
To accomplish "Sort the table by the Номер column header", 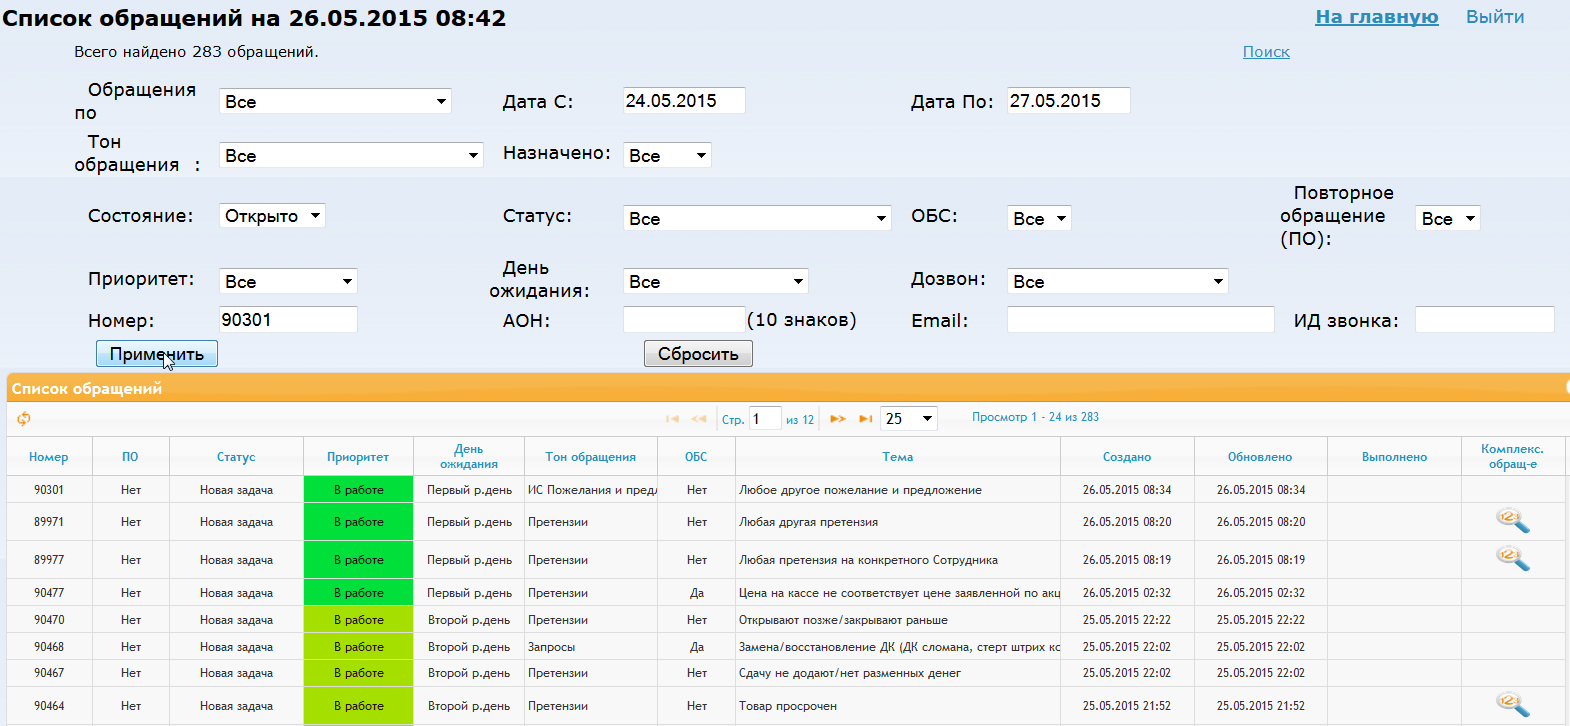I will 48,457.
